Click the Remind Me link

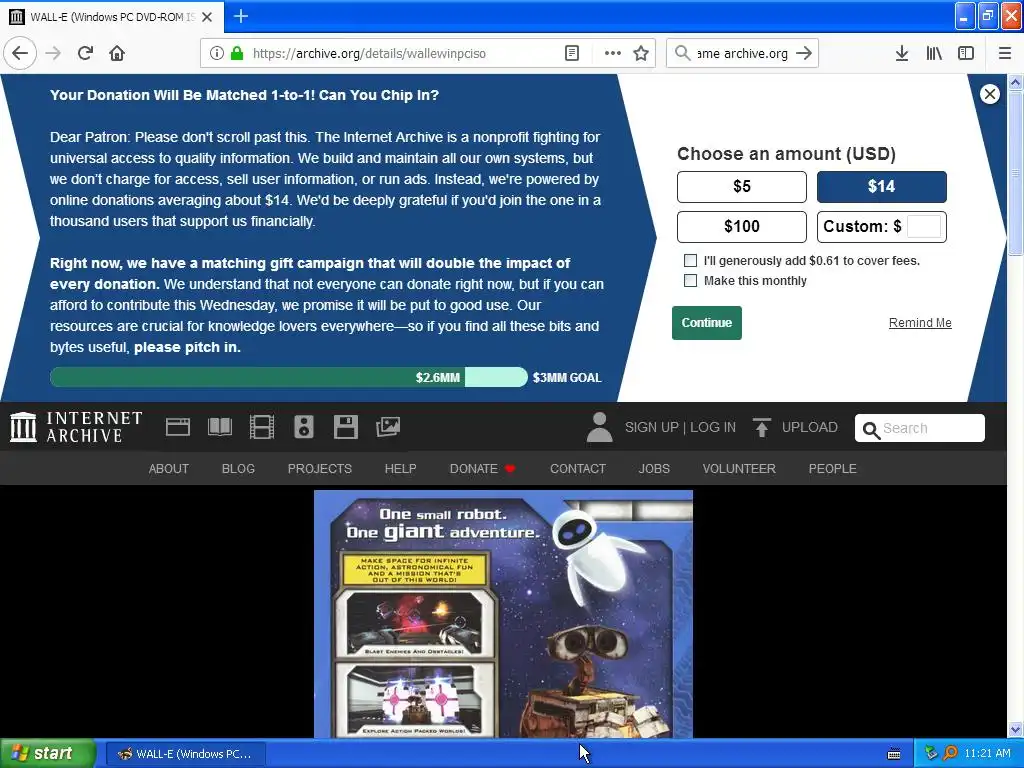920,323
